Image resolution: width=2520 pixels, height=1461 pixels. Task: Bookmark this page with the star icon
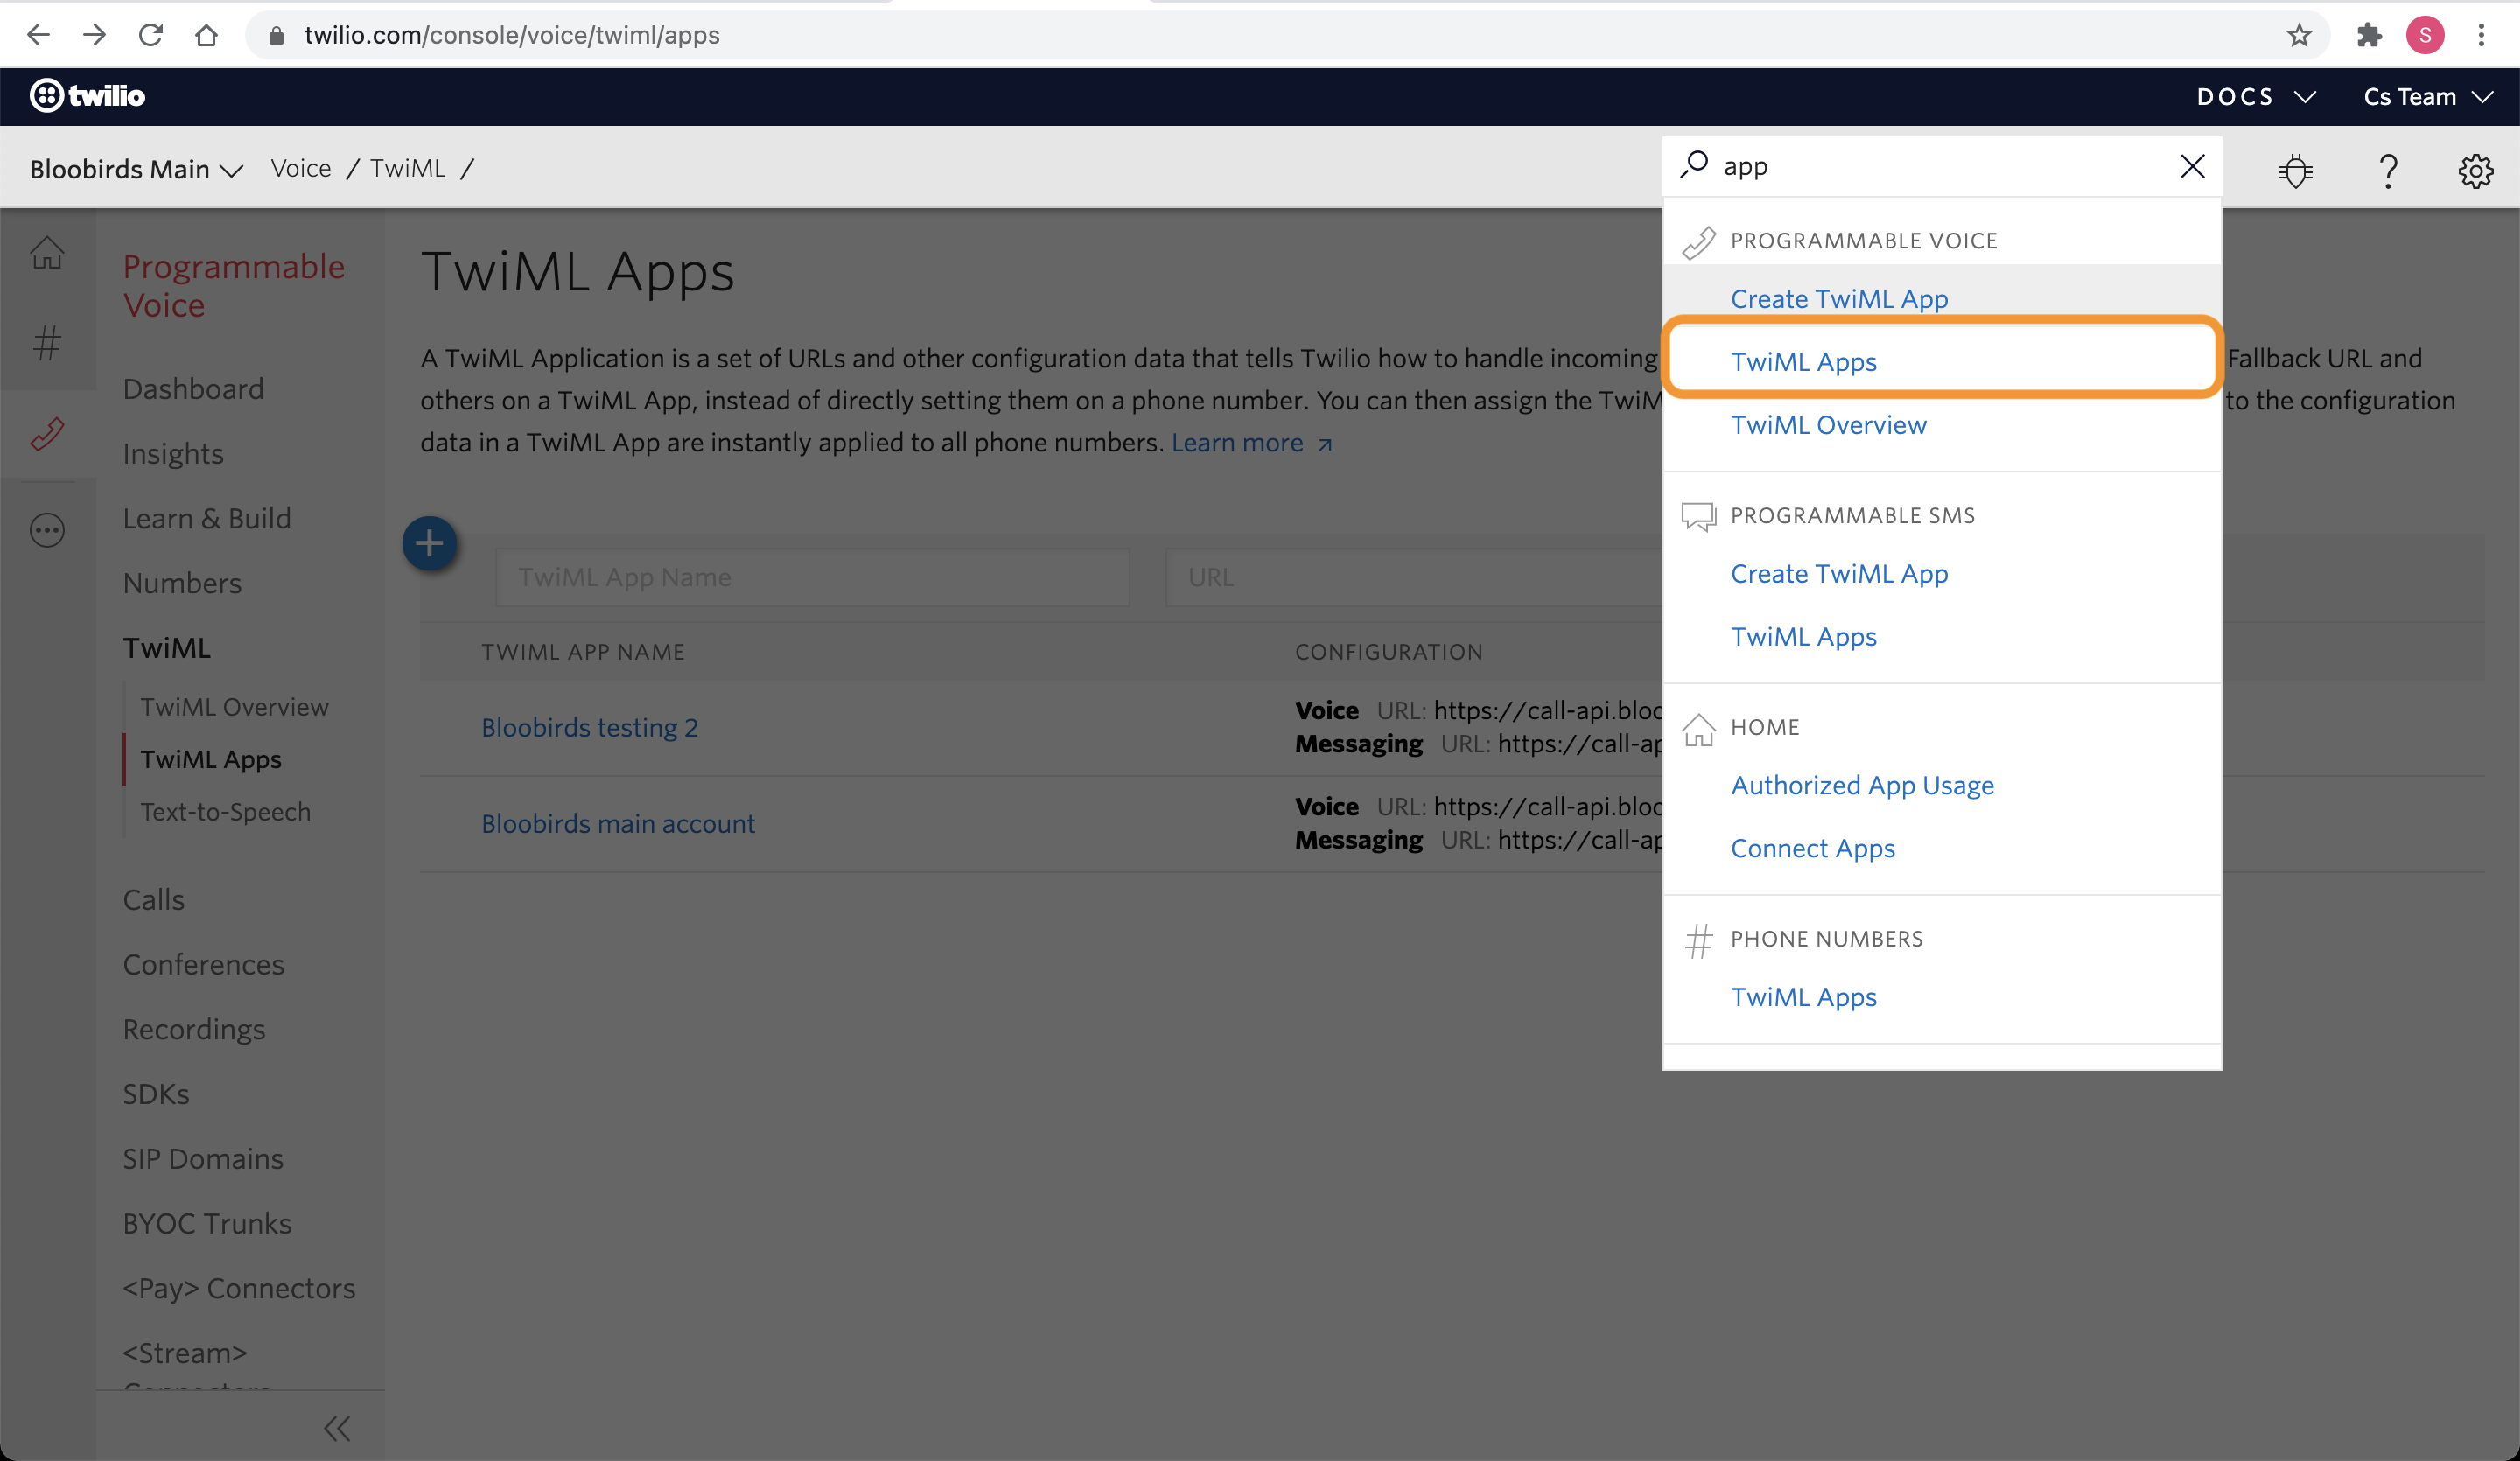[2299, 35]
